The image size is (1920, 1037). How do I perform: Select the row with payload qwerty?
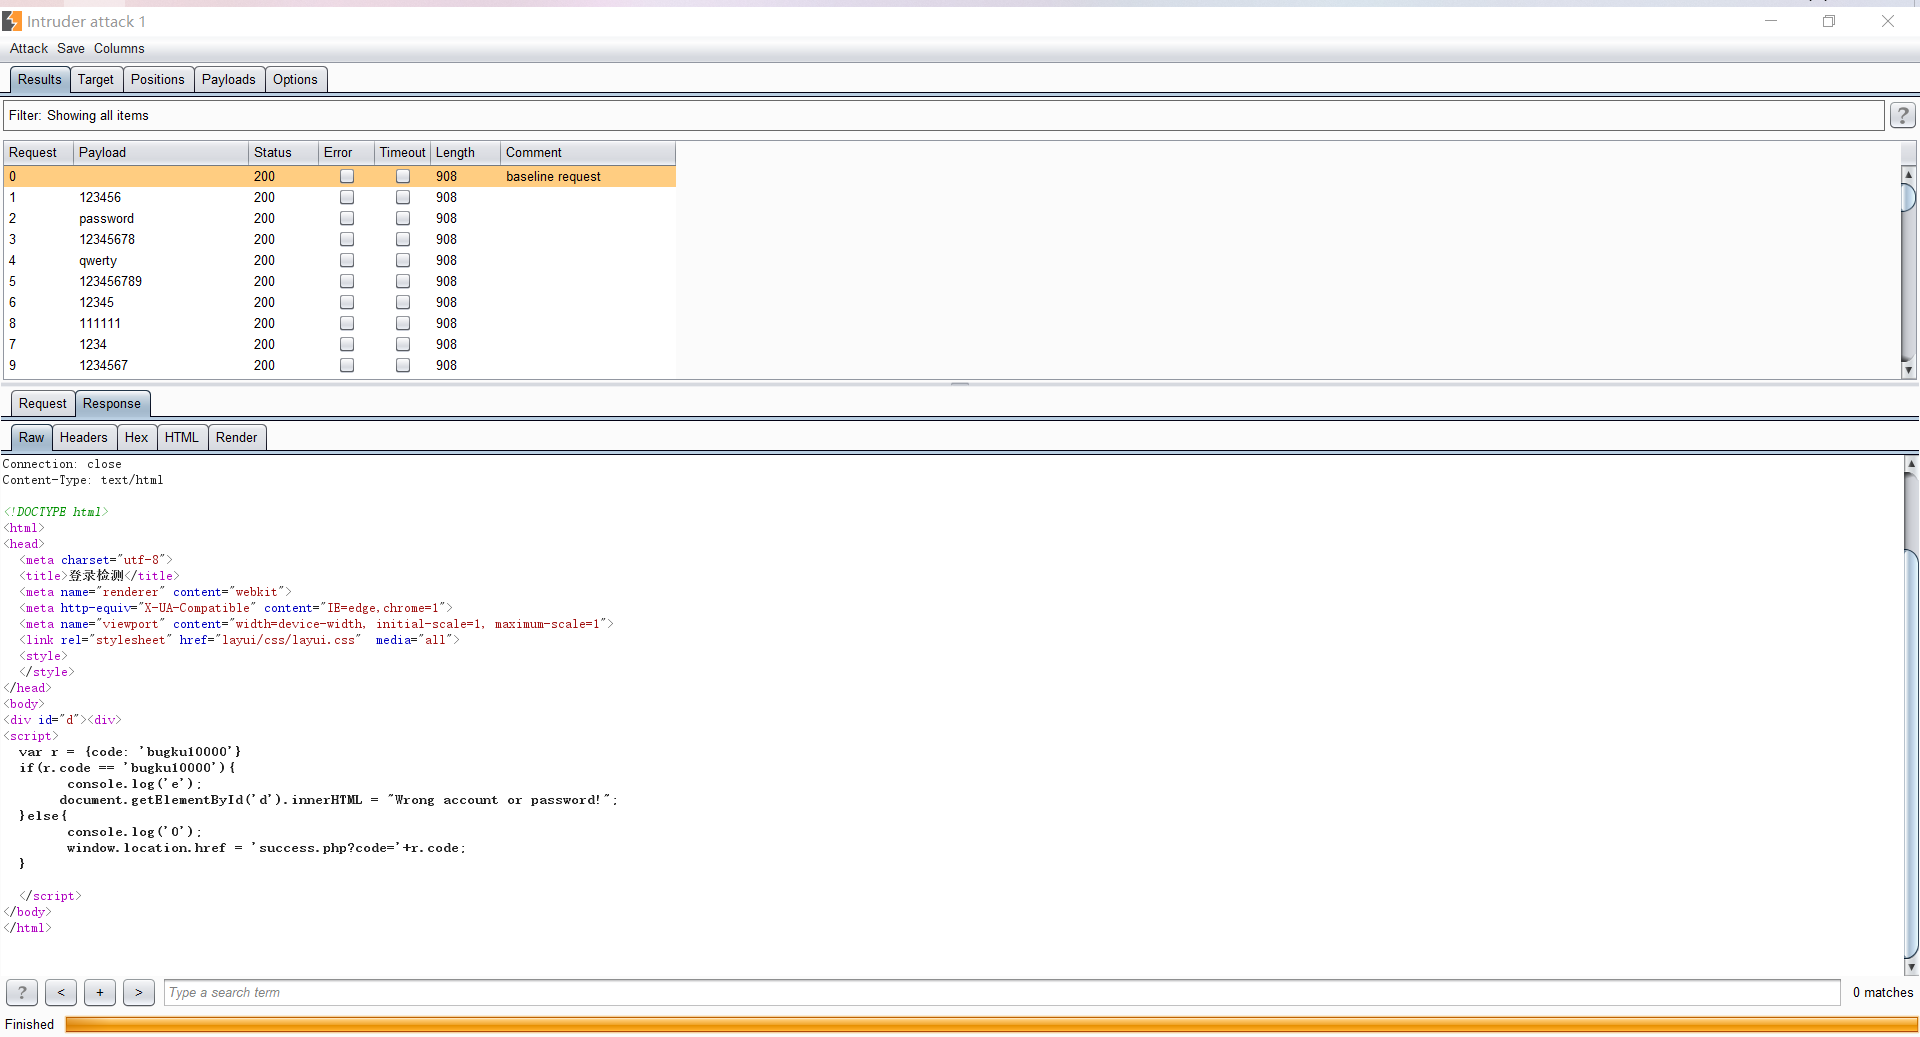pyautogui.click(x=340, y=260)
